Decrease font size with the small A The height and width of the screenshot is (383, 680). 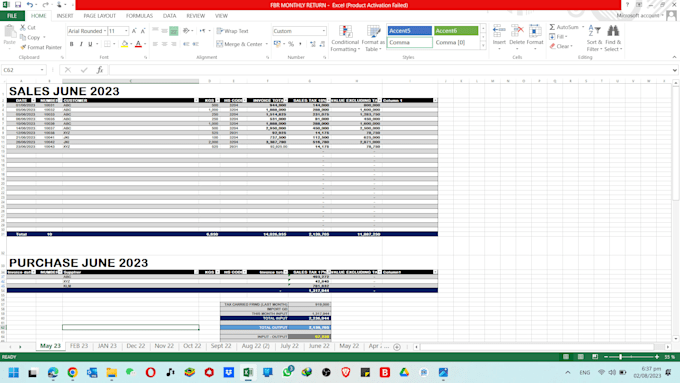pos(143,31)
